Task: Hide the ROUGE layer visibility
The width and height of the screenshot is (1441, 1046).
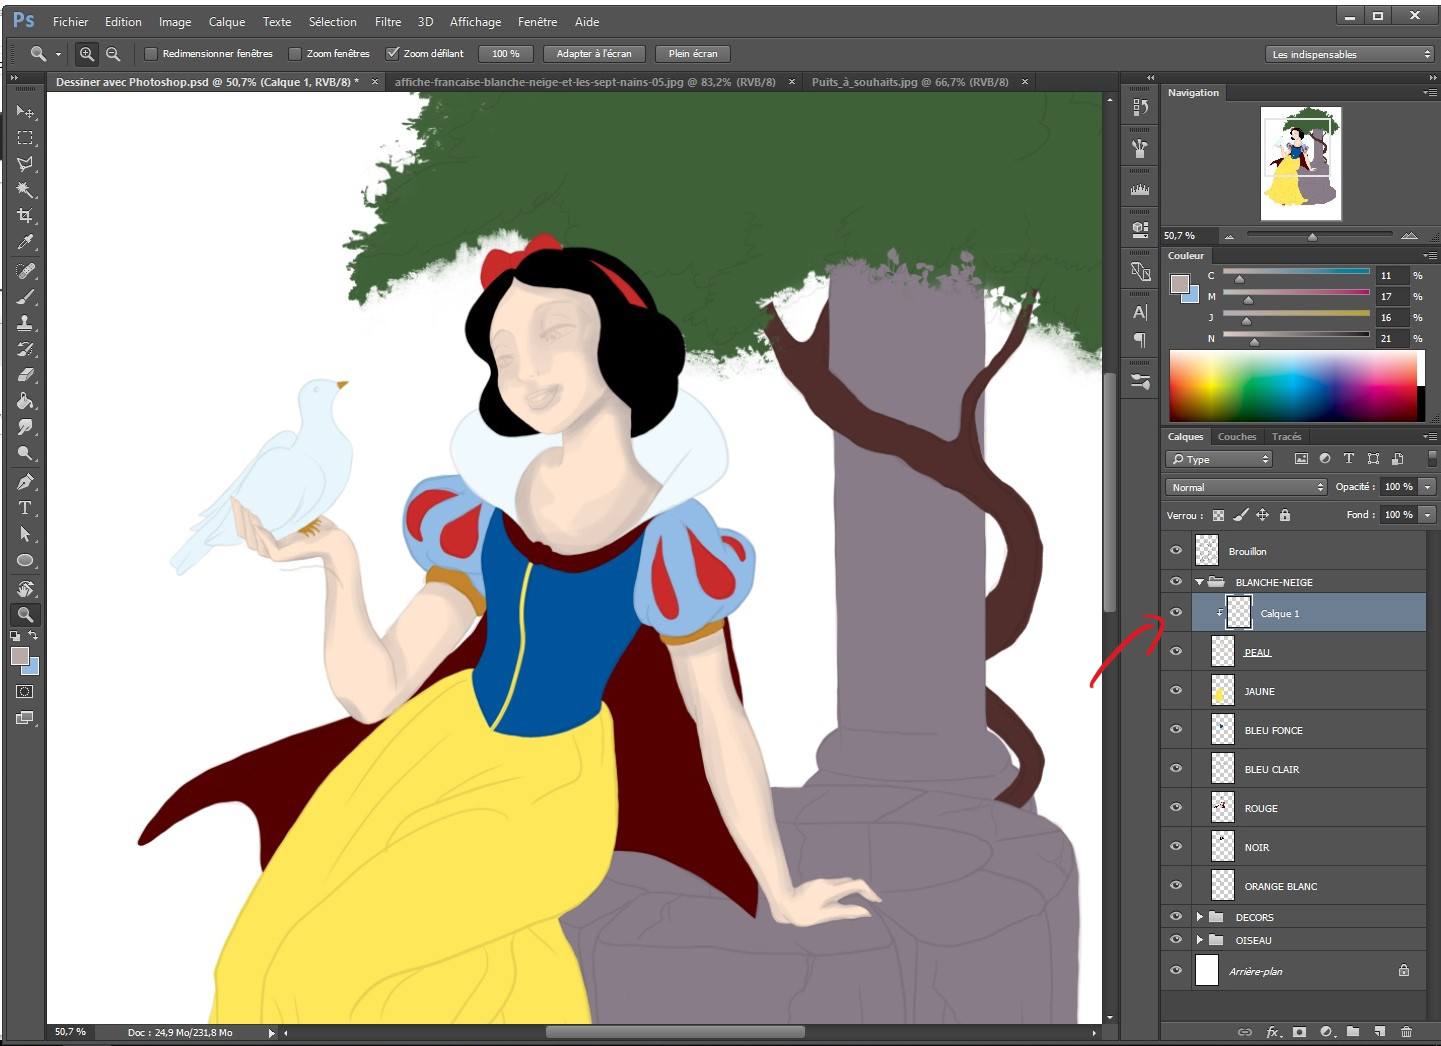Action: click(1177, 807)
